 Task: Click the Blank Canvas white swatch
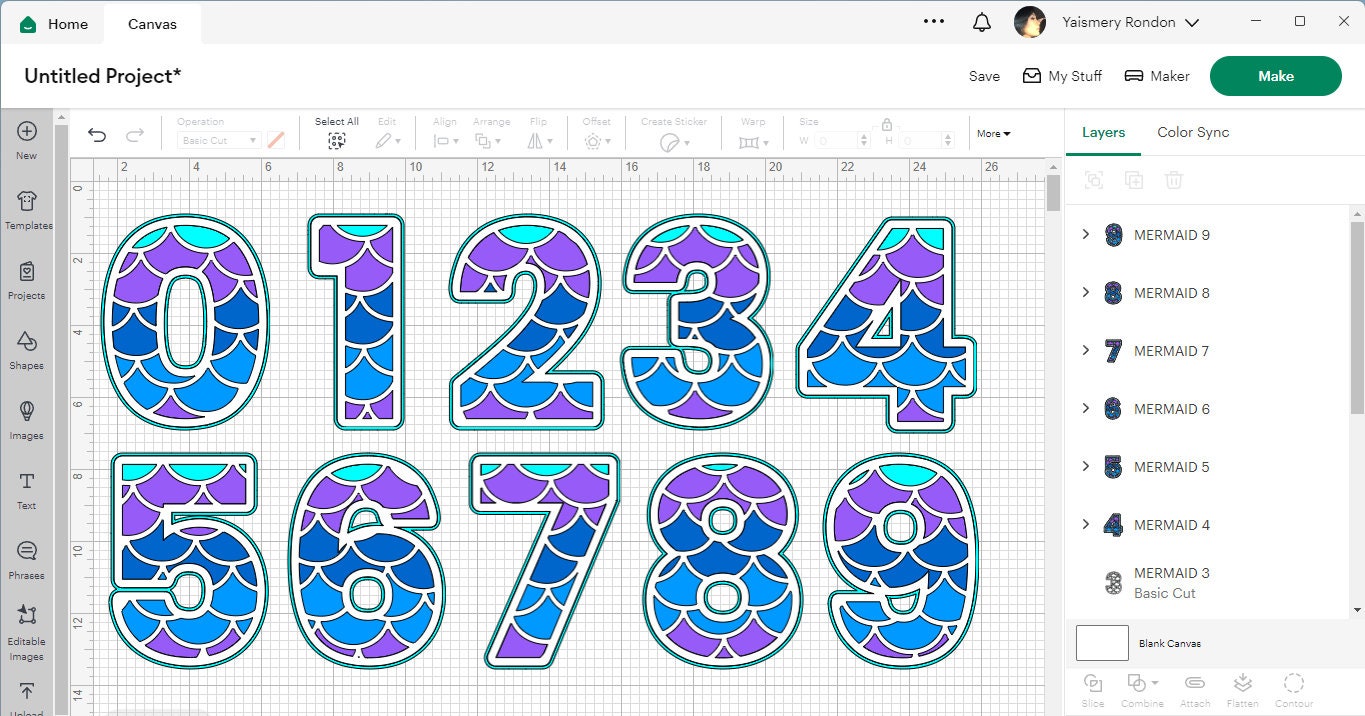[1102, 643]
